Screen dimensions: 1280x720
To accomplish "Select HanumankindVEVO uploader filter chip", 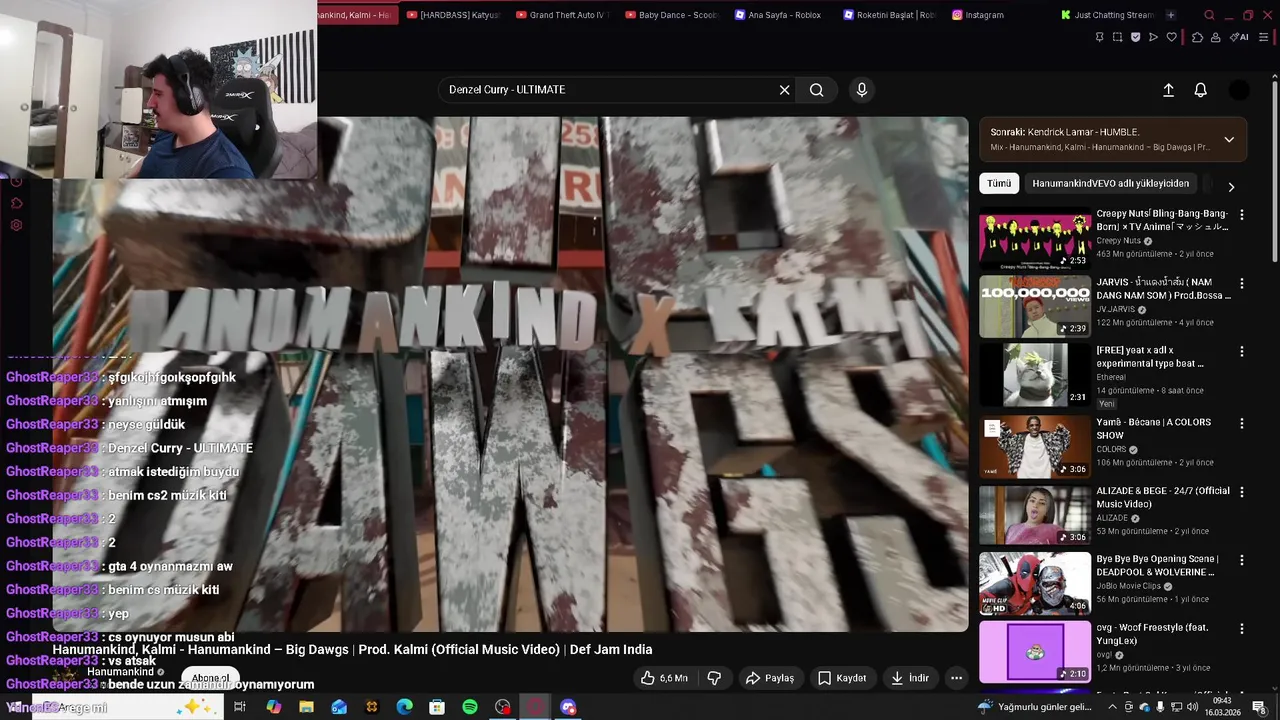I will pyautogui.click(x=1110, y=183).
